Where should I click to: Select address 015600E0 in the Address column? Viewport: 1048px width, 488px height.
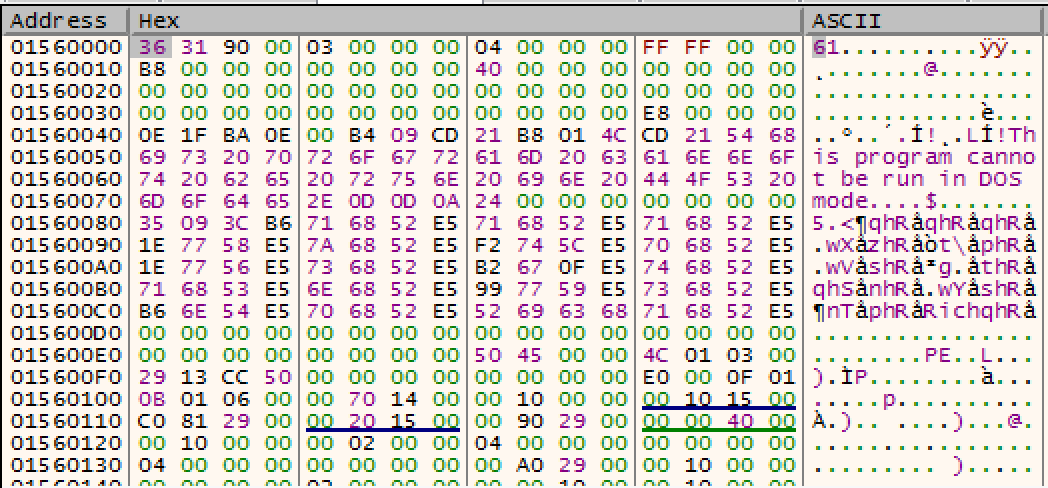tap(59, 355)
